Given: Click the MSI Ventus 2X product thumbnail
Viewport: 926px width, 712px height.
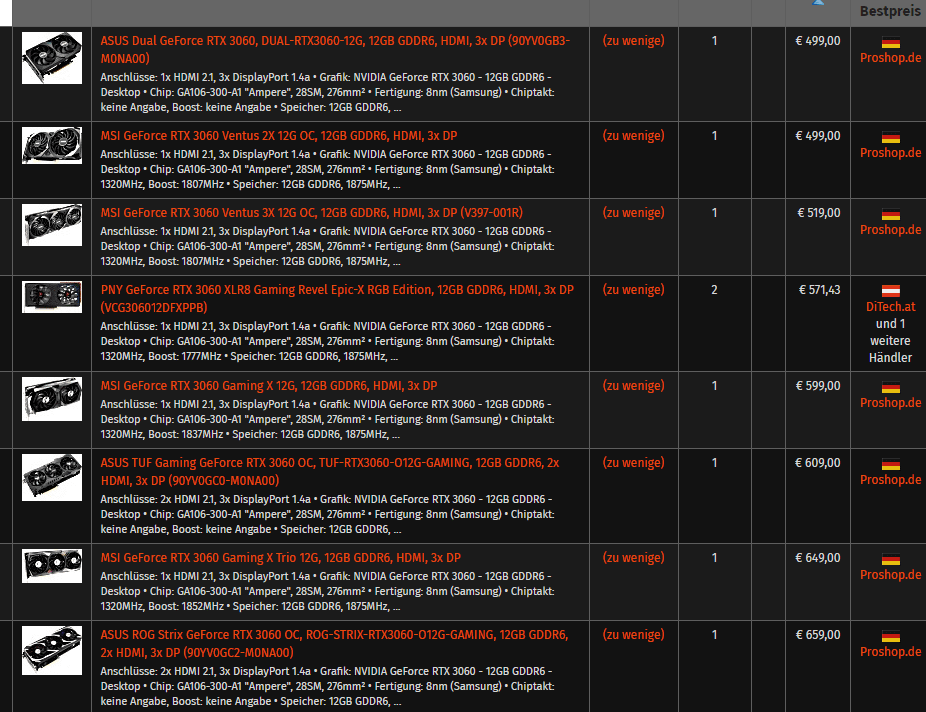Looking at the screenshot, I should [x=52, y=145].
